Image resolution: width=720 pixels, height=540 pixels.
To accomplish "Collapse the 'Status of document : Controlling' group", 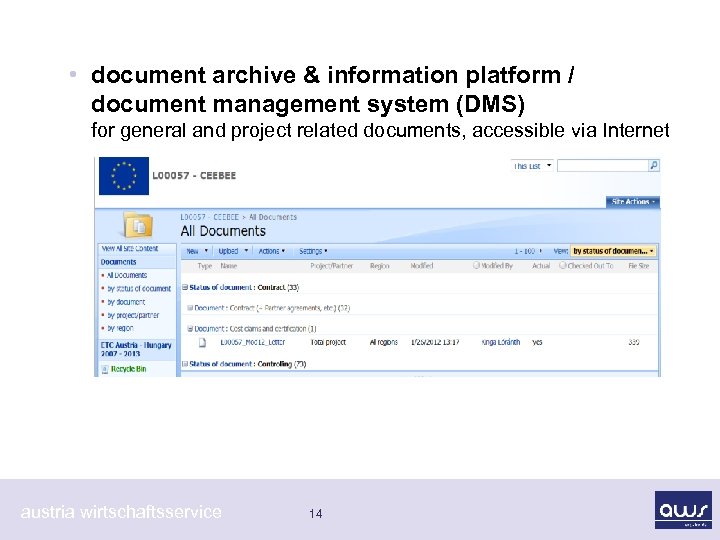I will coord(185,364).
